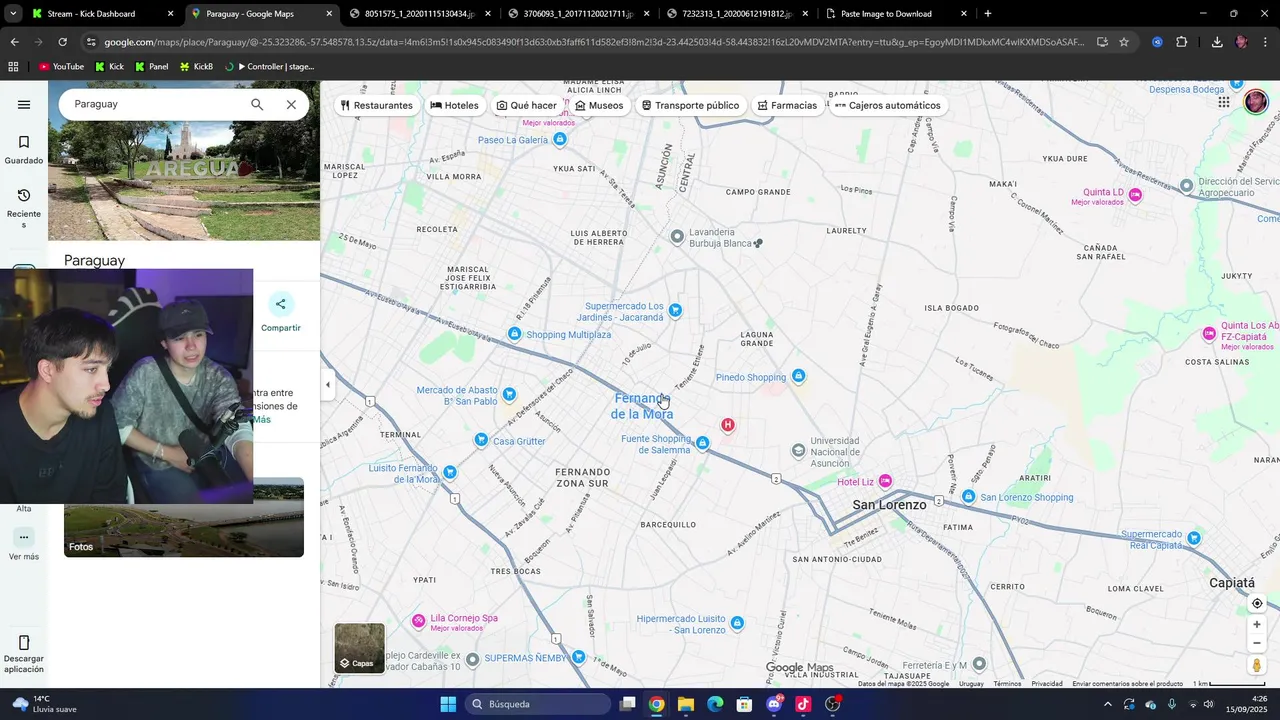The image size is (1280, 720).
Task: Zoom out on the map
Action: point(1257,643)
